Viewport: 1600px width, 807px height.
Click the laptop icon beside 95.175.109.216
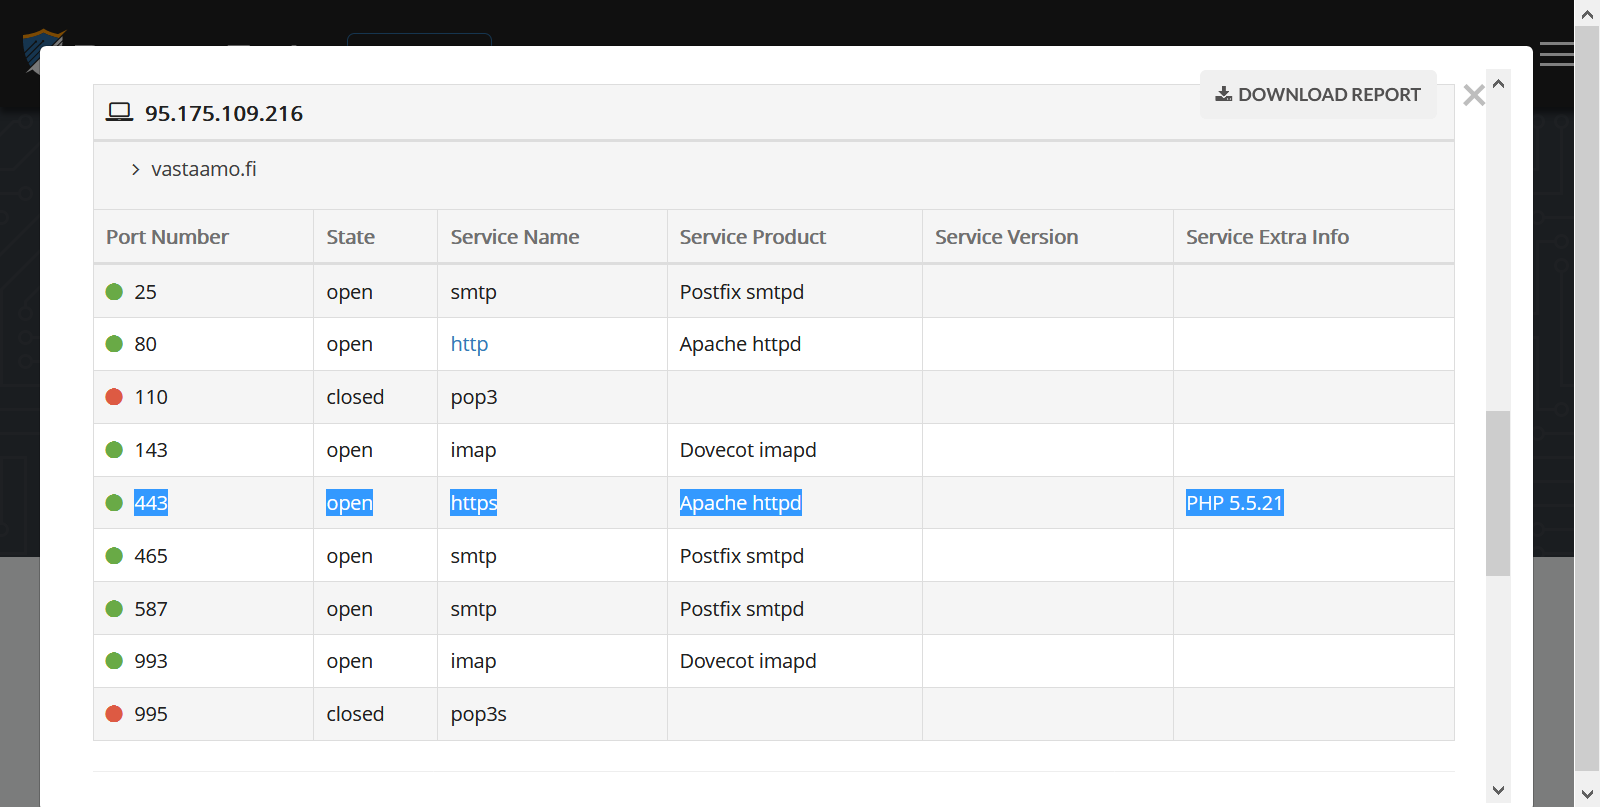[x=119, y=112]
